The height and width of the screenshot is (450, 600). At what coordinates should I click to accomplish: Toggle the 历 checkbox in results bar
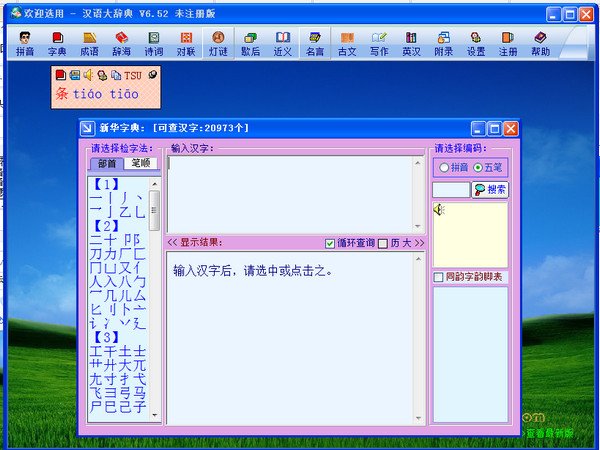pos(383,243)
